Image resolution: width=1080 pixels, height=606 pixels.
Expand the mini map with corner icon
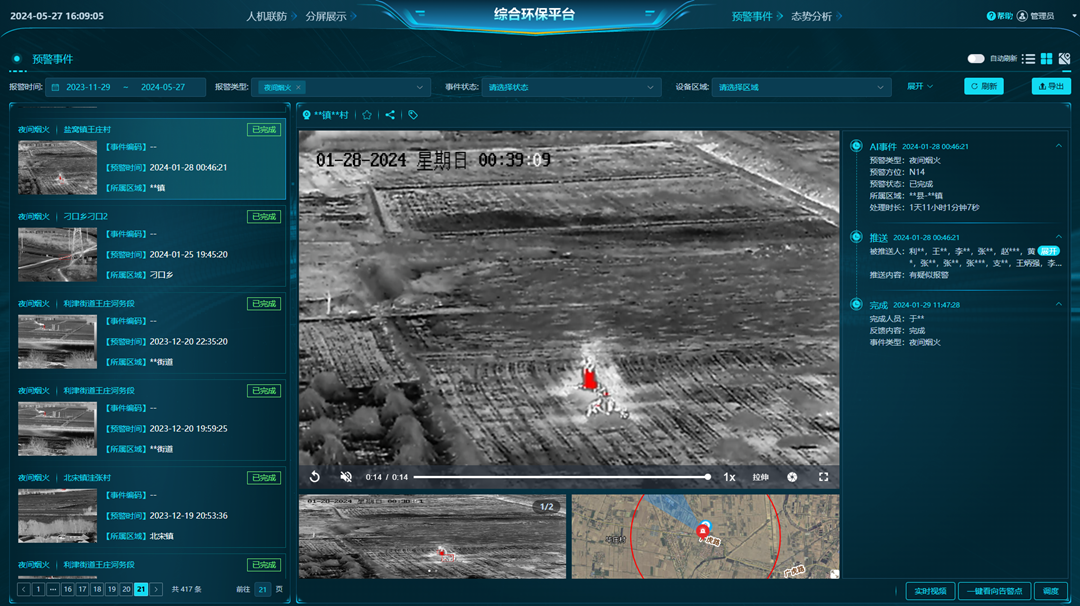click(834, 574)
